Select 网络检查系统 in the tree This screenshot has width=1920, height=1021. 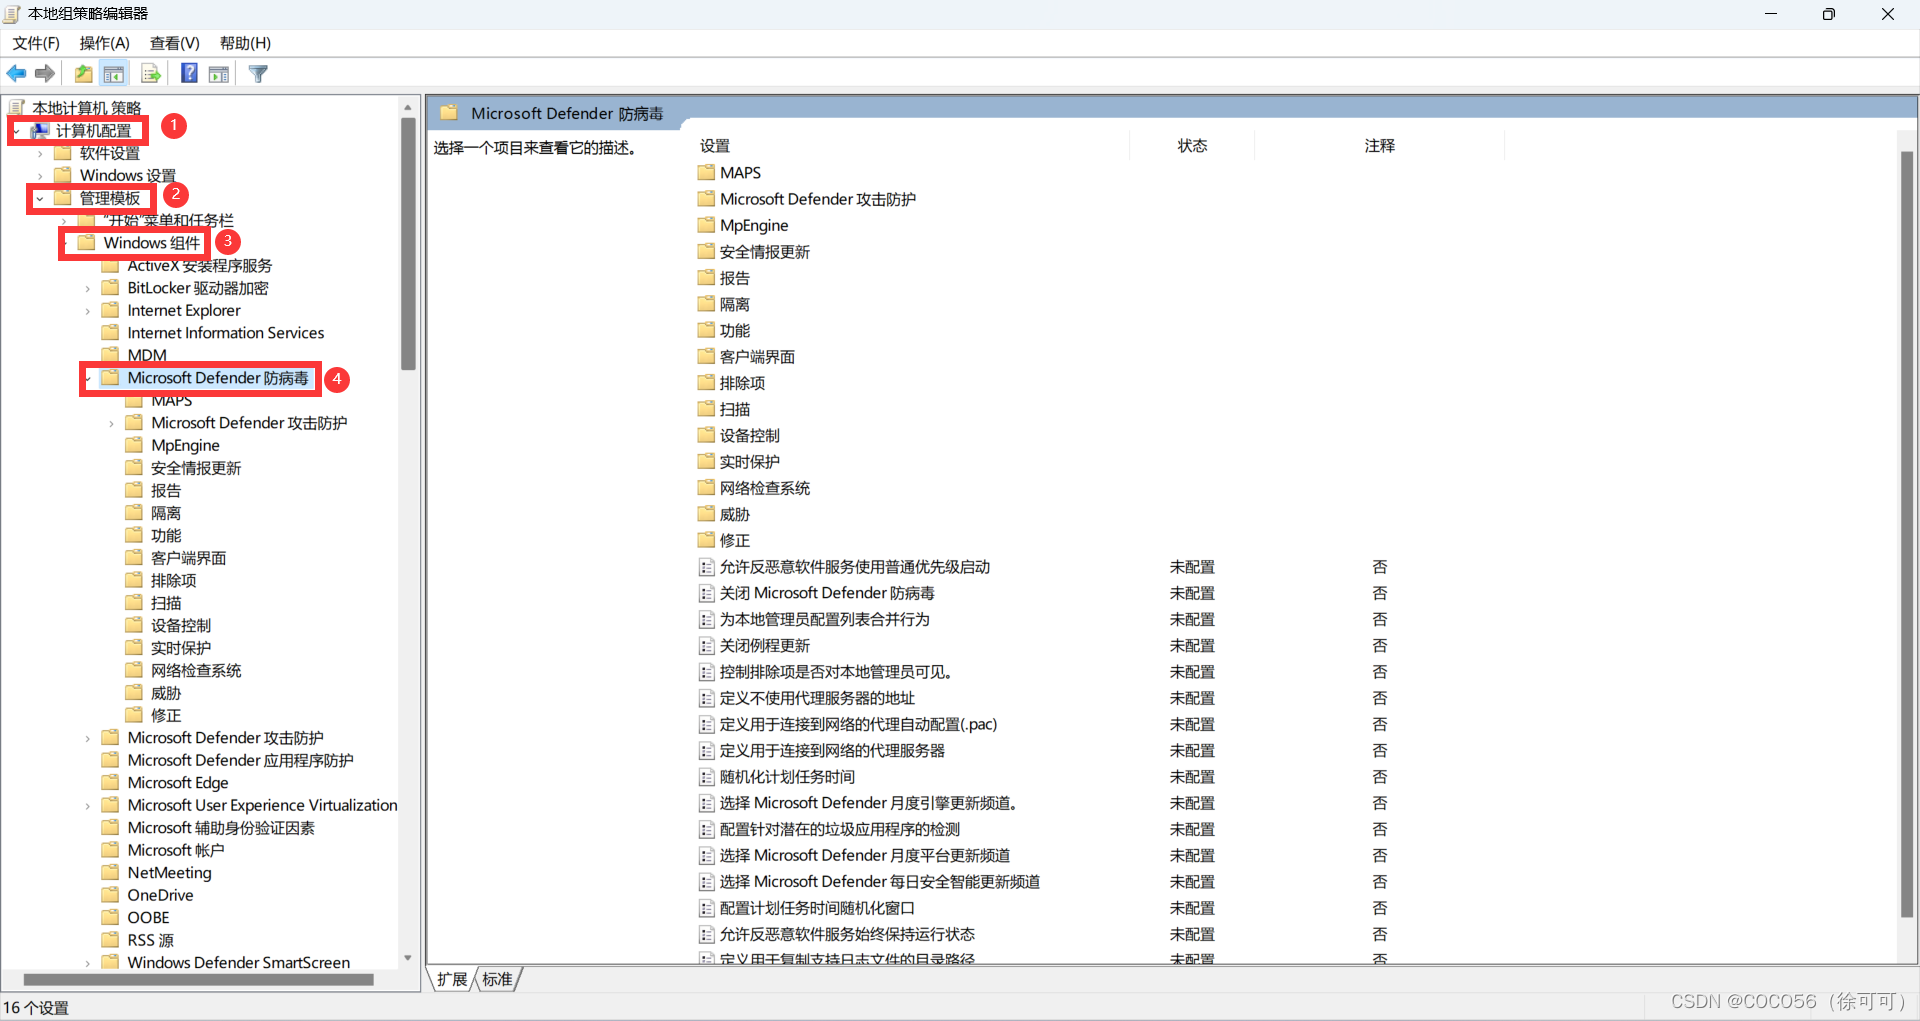click(x=196, y=670)
